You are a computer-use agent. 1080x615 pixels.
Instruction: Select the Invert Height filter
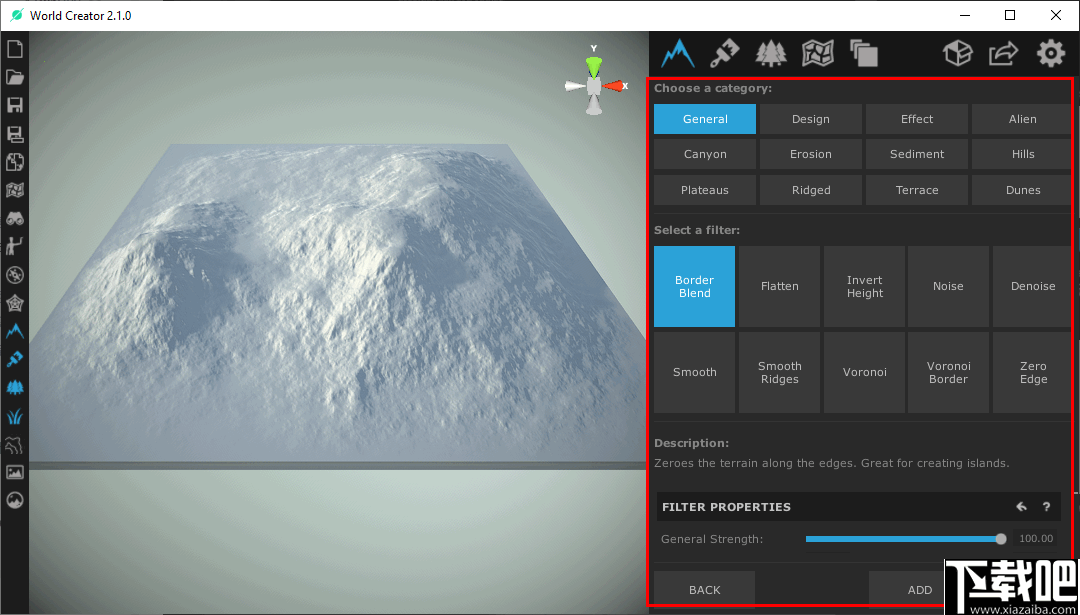click(864, 287)
